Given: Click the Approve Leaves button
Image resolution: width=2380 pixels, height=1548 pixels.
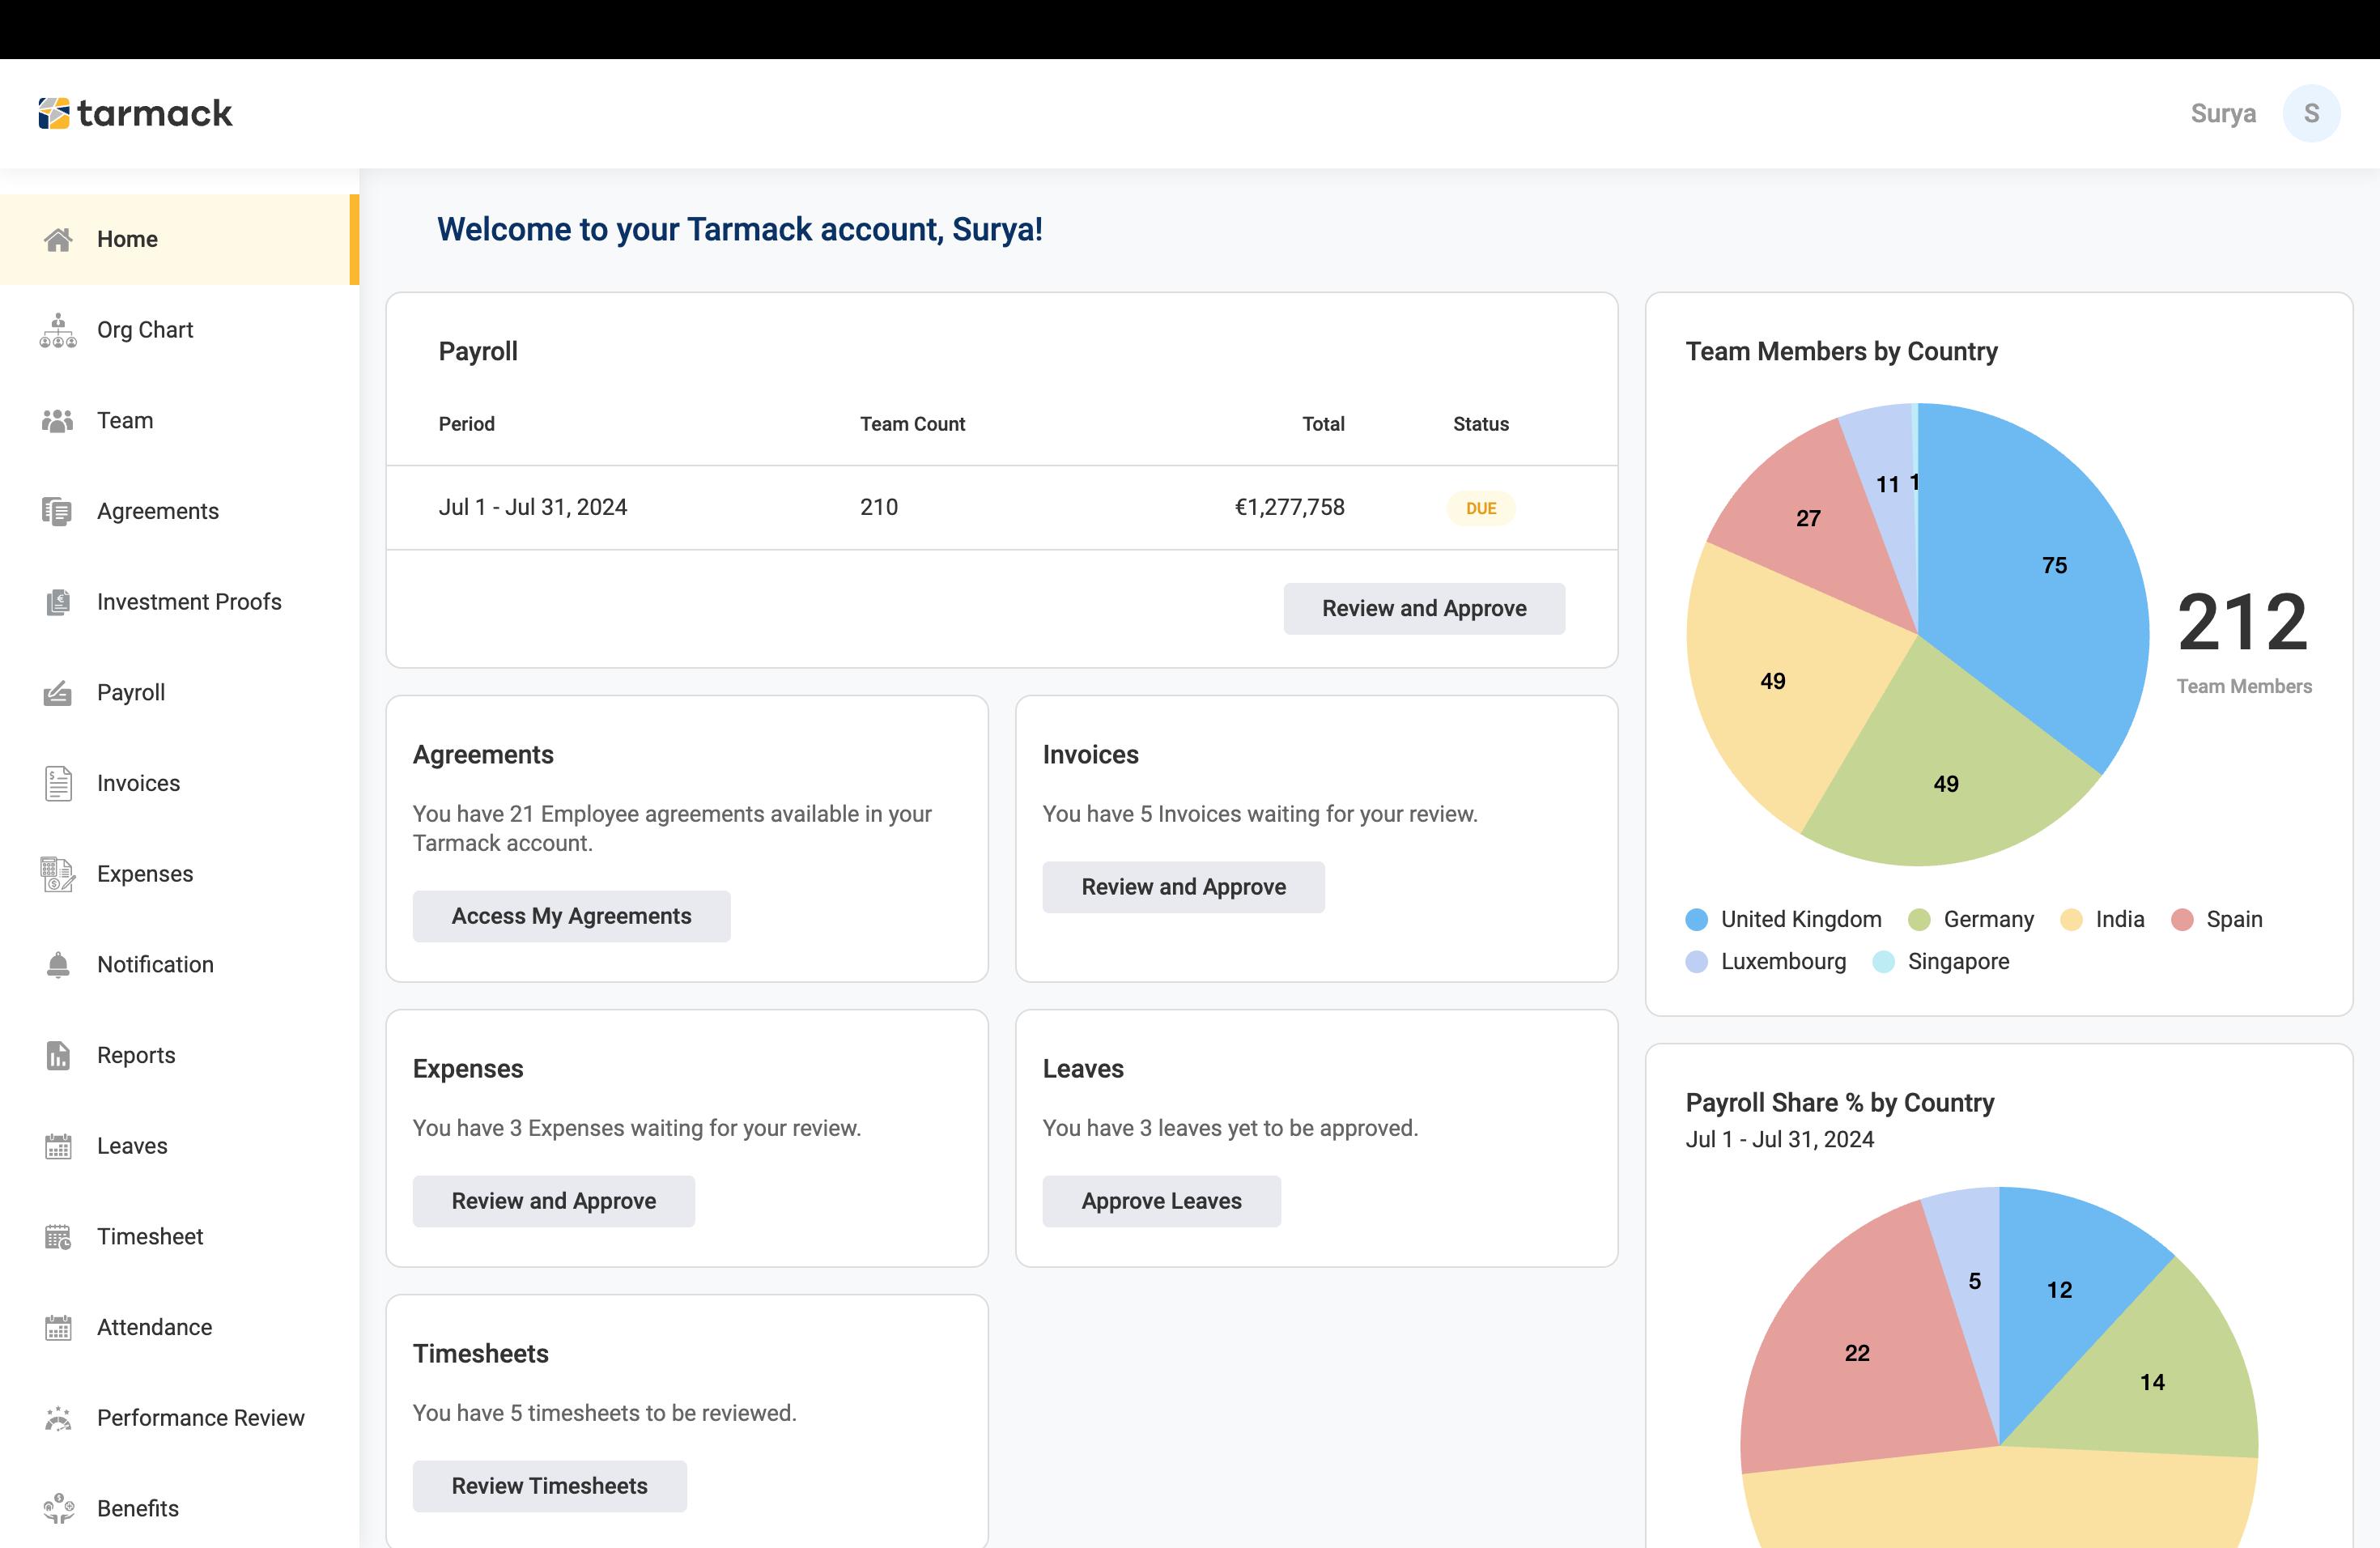Looking at the screenshot, I should click(x=1161, y=1201).
